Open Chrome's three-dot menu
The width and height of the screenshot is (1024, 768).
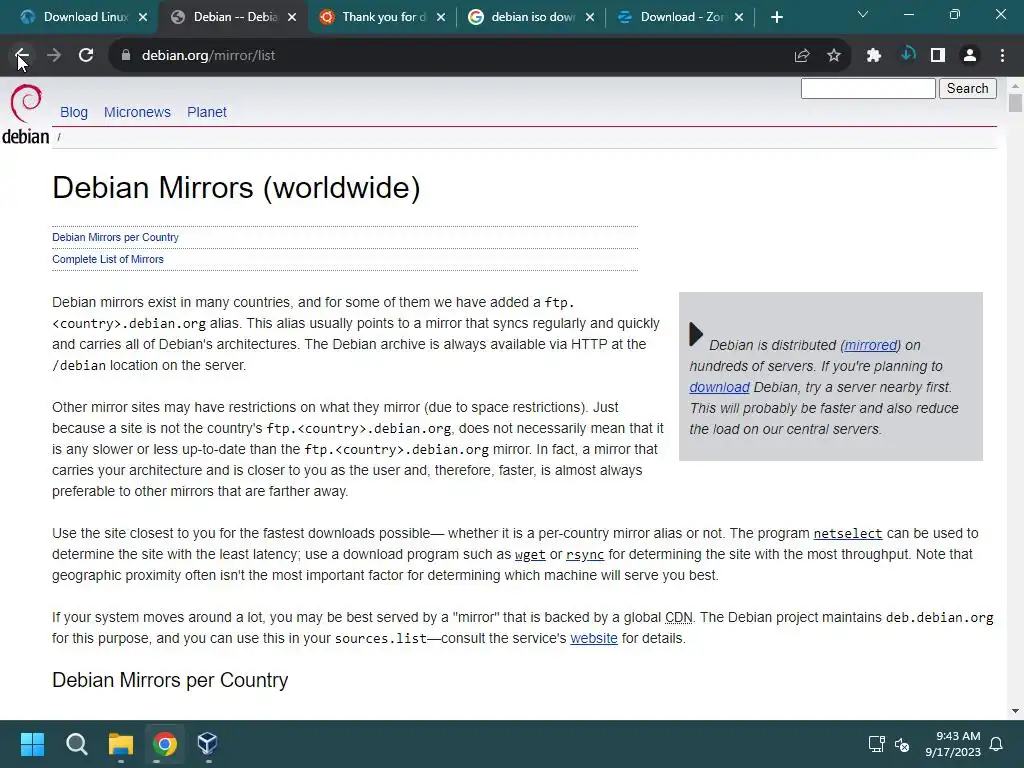1002,56
